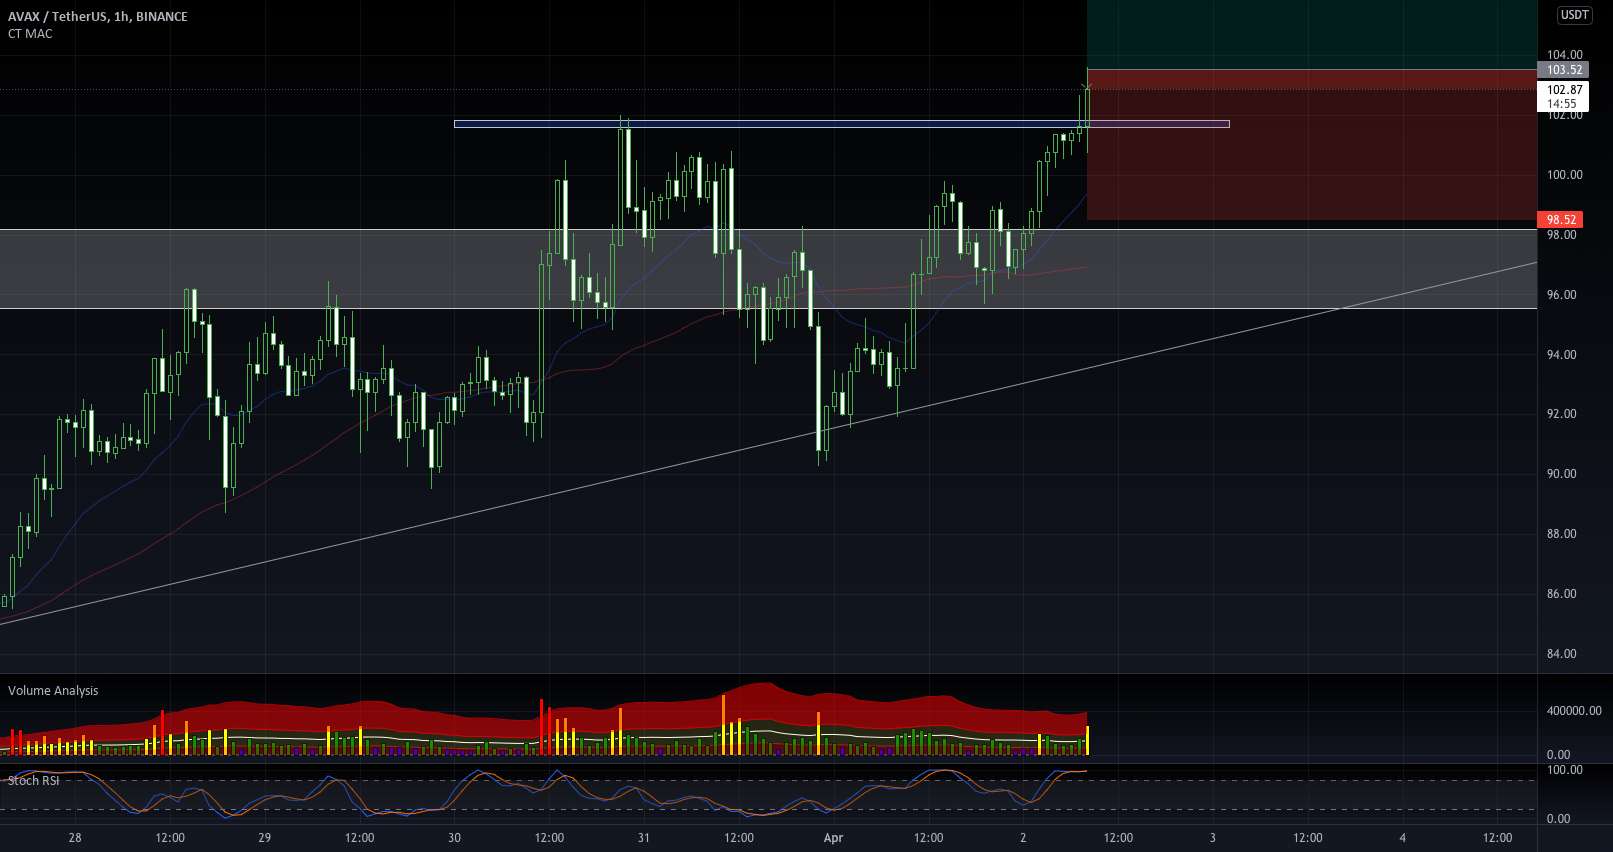Click the 104.00 price axis label
Screen dimensions: 1613x852
coord(1565,55)
